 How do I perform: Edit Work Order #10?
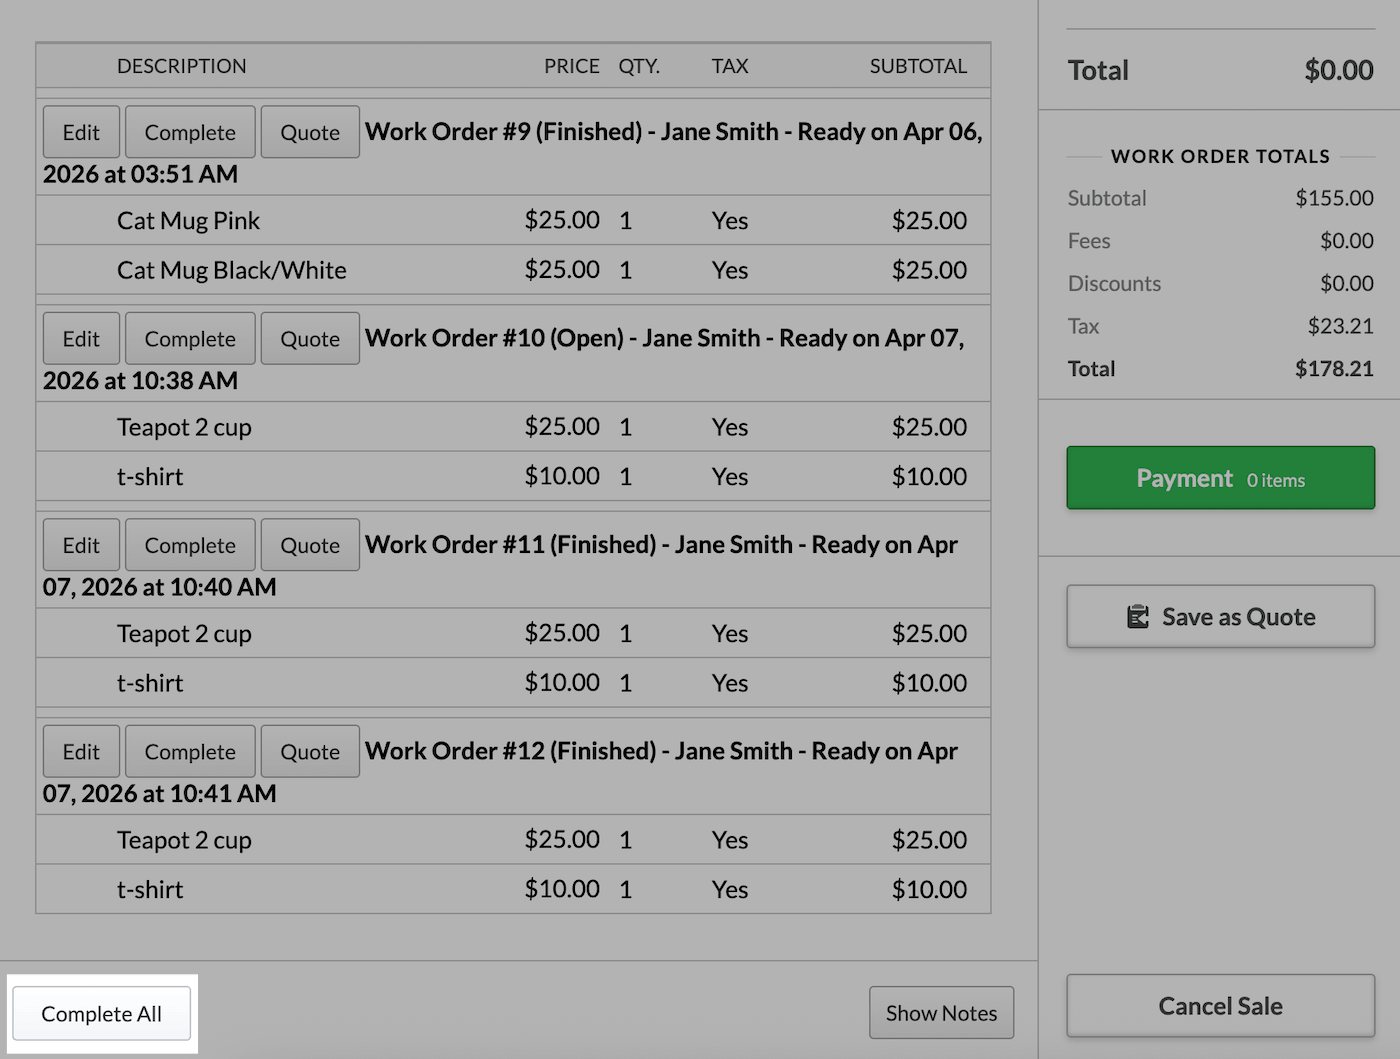[81, 339]
